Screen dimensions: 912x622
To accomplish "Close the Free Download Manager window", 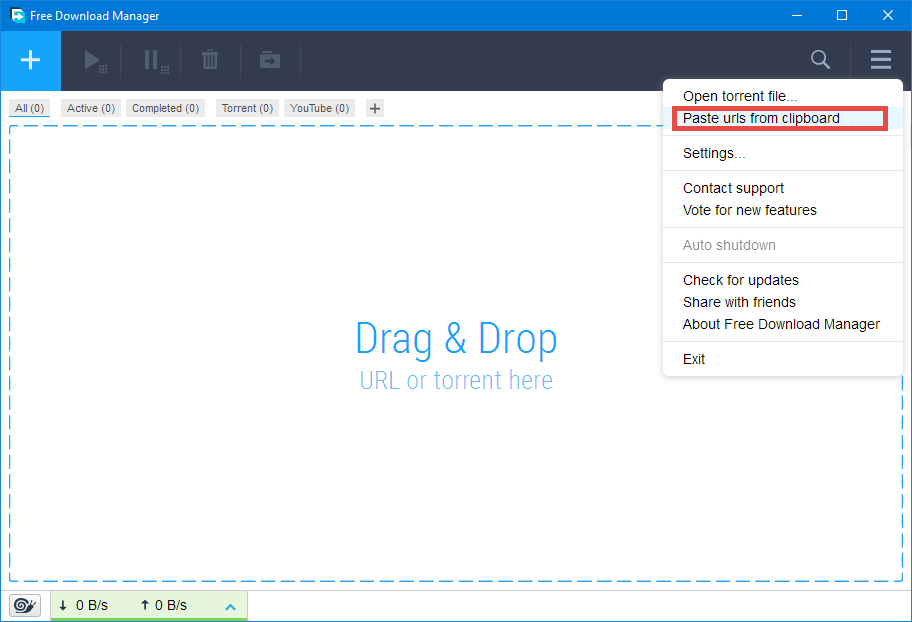I will (x=888, y=15).
